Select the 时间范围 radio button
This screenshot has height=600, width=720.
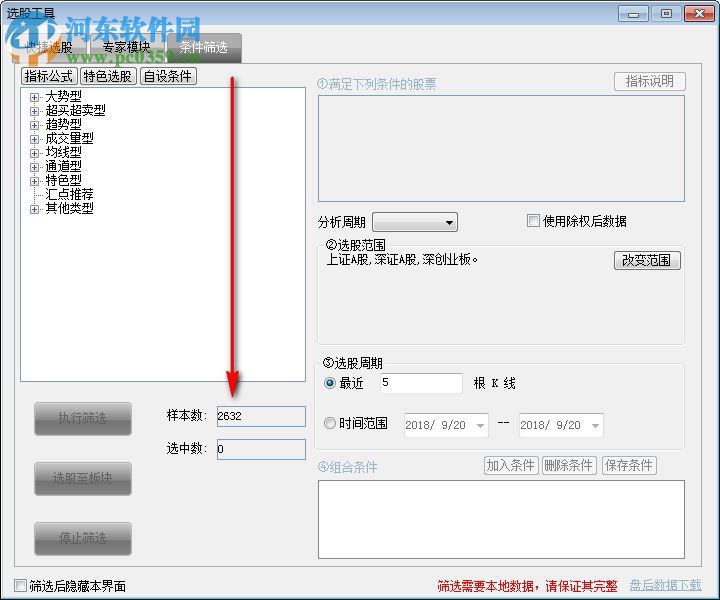330,423
